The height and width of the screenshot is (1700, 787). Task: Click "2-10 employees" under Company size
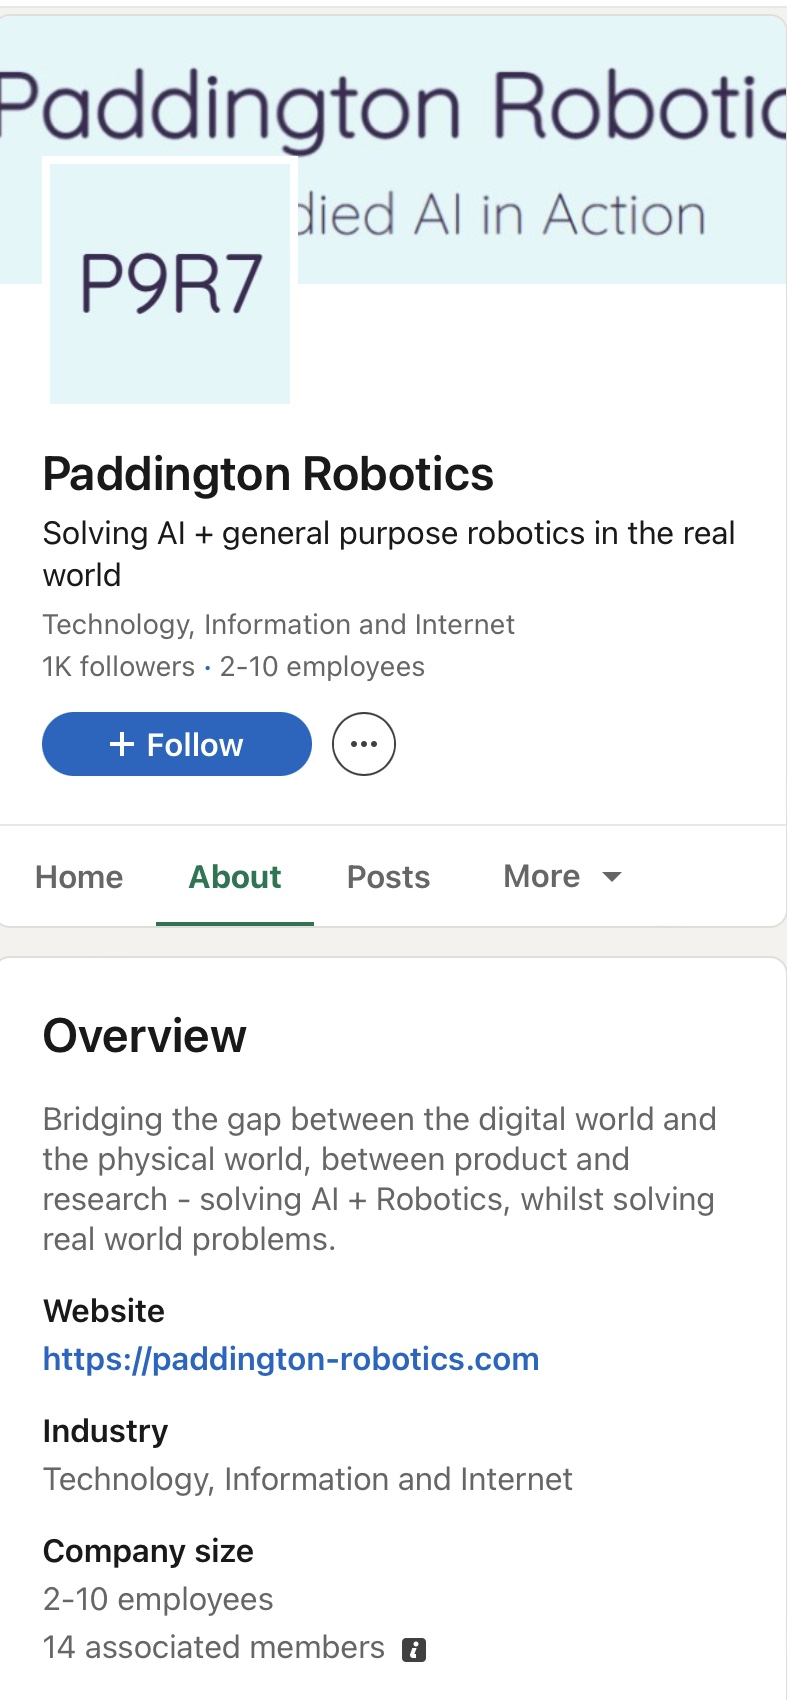pyautogui.click(x=158, y=1599)
